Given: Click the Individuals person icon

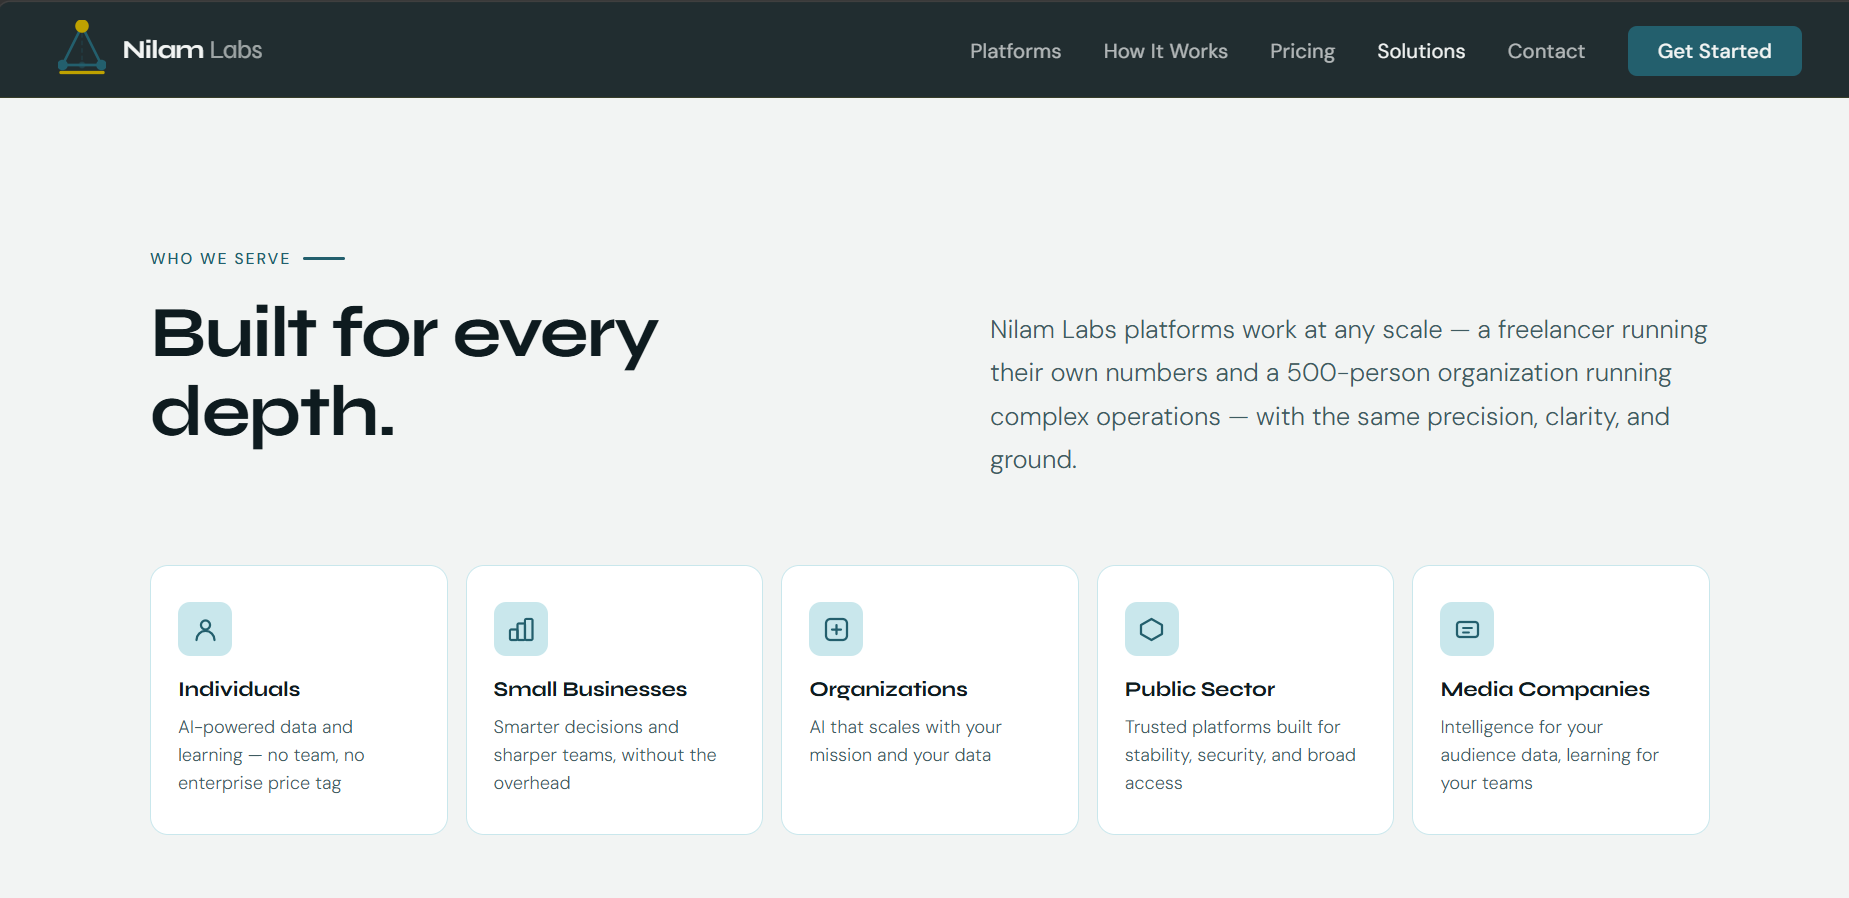Looking at the screenshot, I should [205, 629].
